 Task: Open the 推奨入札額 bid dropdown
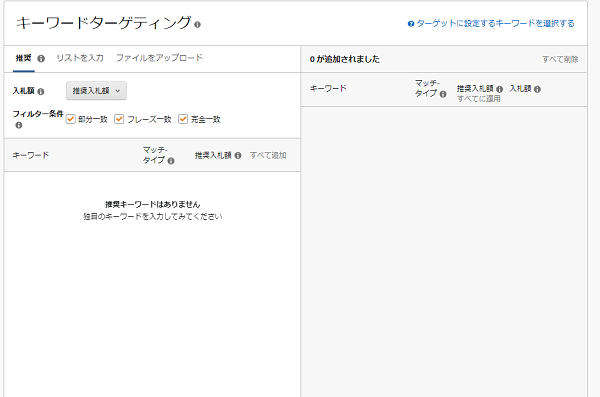96,91
